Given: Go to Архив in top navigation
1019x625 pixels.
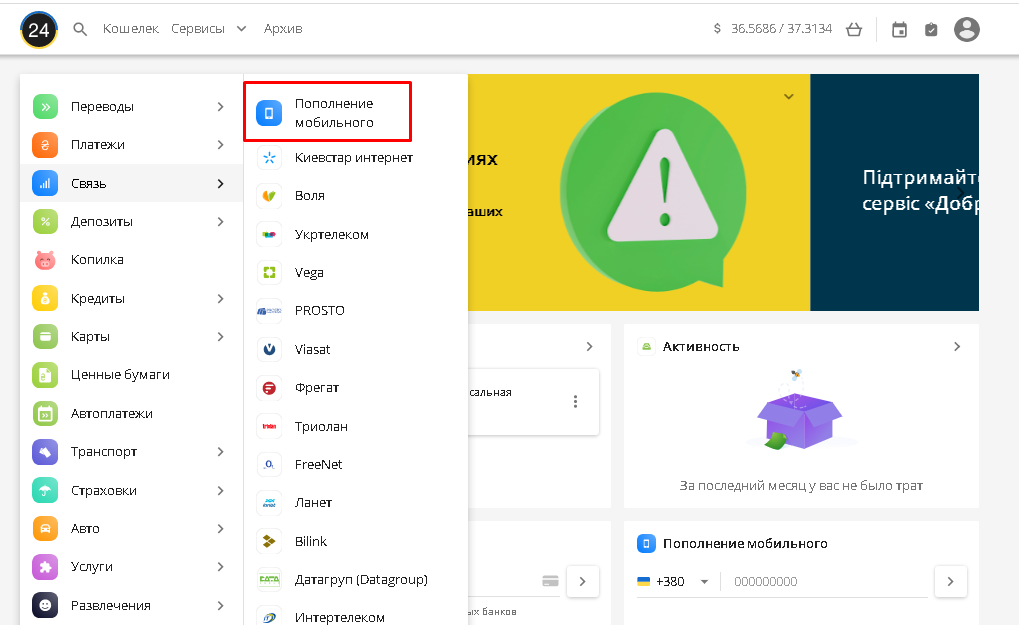Looking at the screenshot, I should pos(283,29).
